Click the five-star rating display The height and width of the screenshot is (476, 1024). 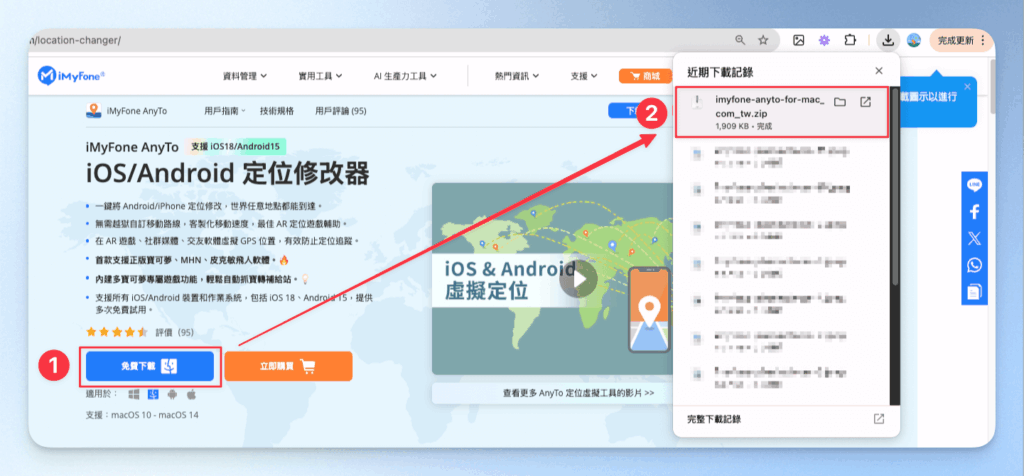click(x=117, y=332)
